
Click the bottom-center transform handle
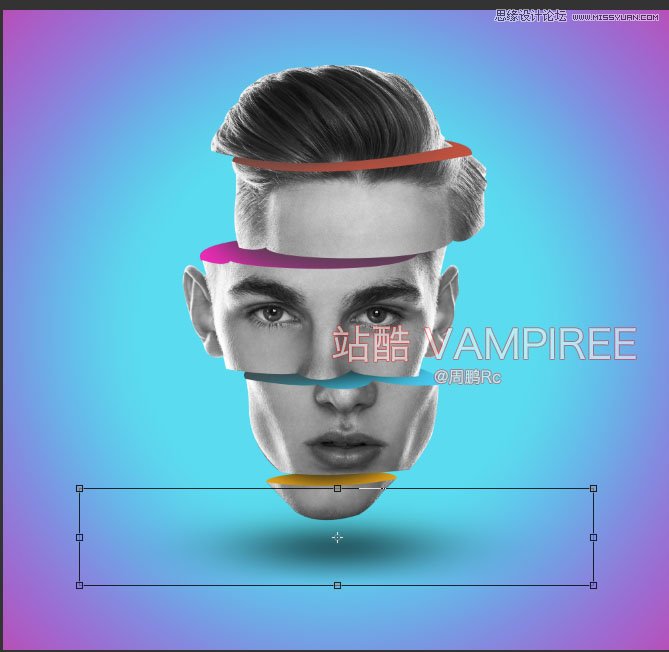pos(337,585)
